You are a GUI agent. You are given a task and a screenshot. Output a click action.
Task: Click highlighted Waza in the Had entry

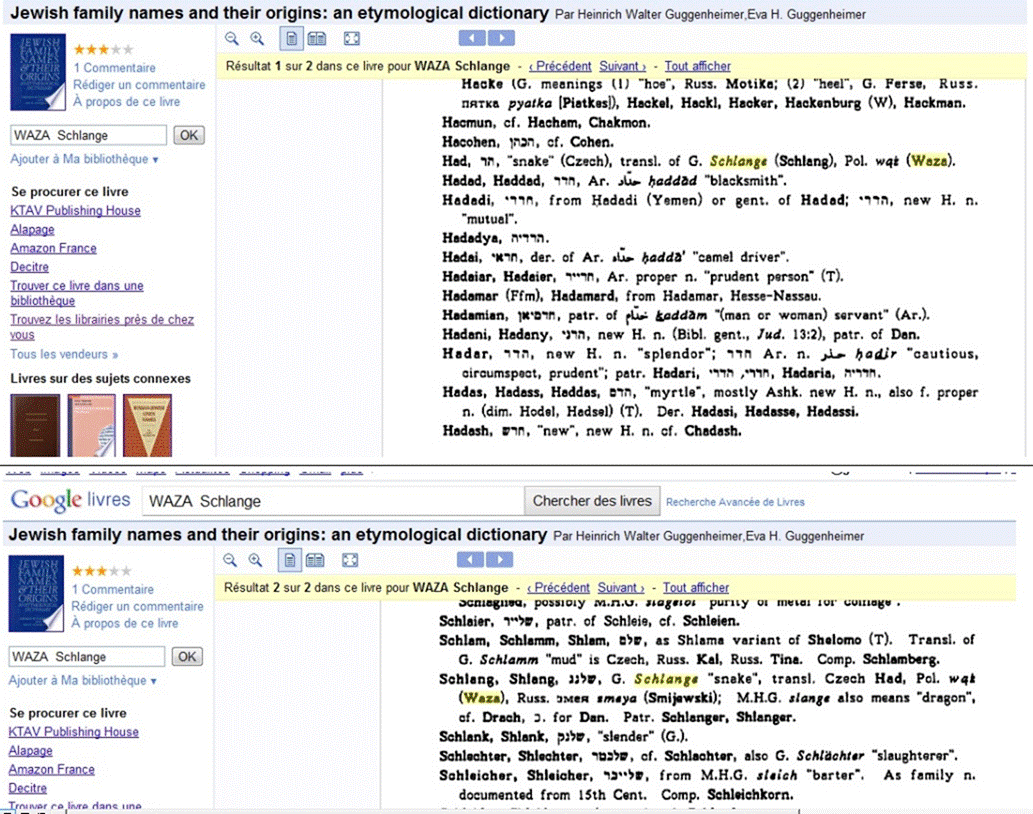point(929,161)
